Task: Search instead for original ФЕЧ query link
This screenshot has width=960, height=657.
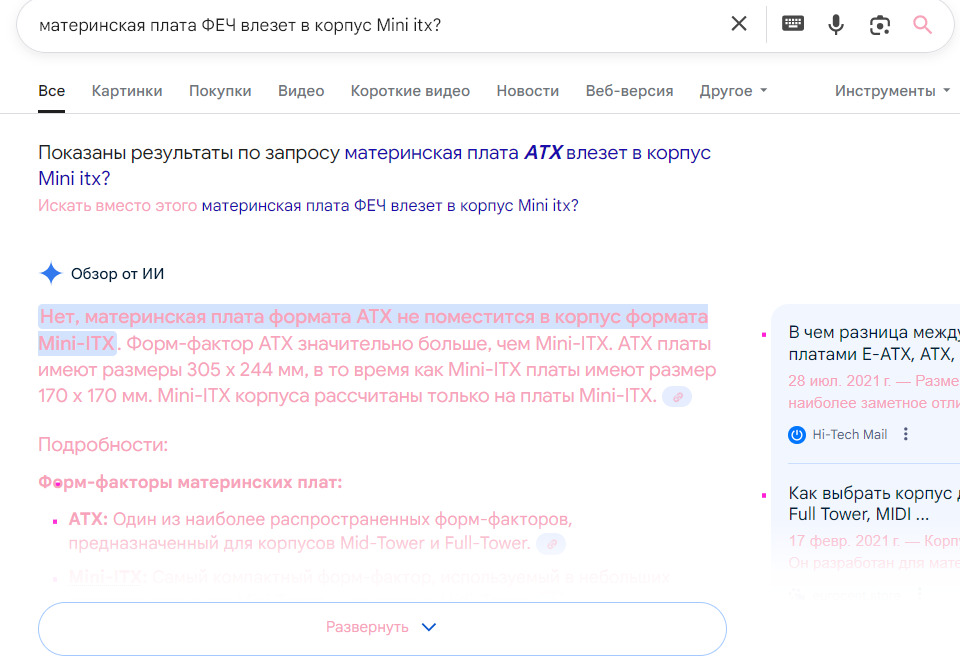Action: click(389, 205)
